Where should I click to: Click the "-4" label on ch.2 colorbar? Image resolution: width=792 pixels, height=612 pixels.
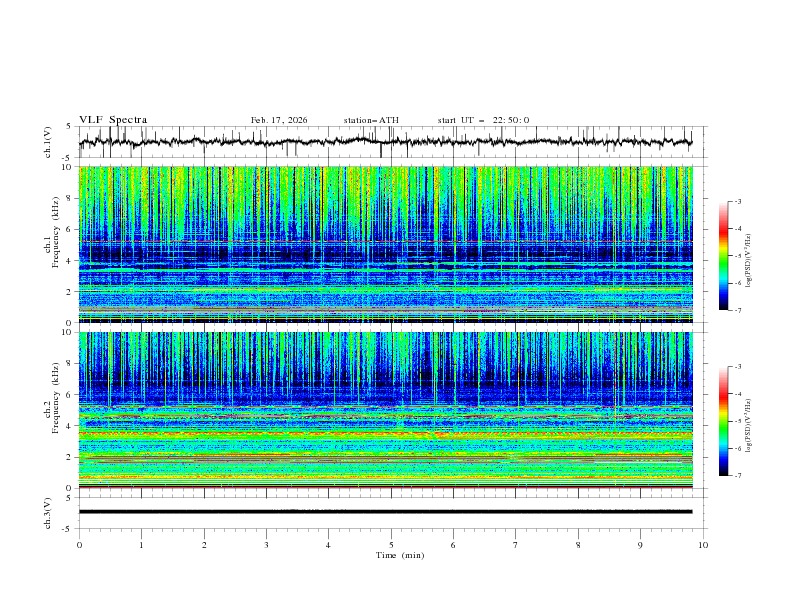[738, 394]
